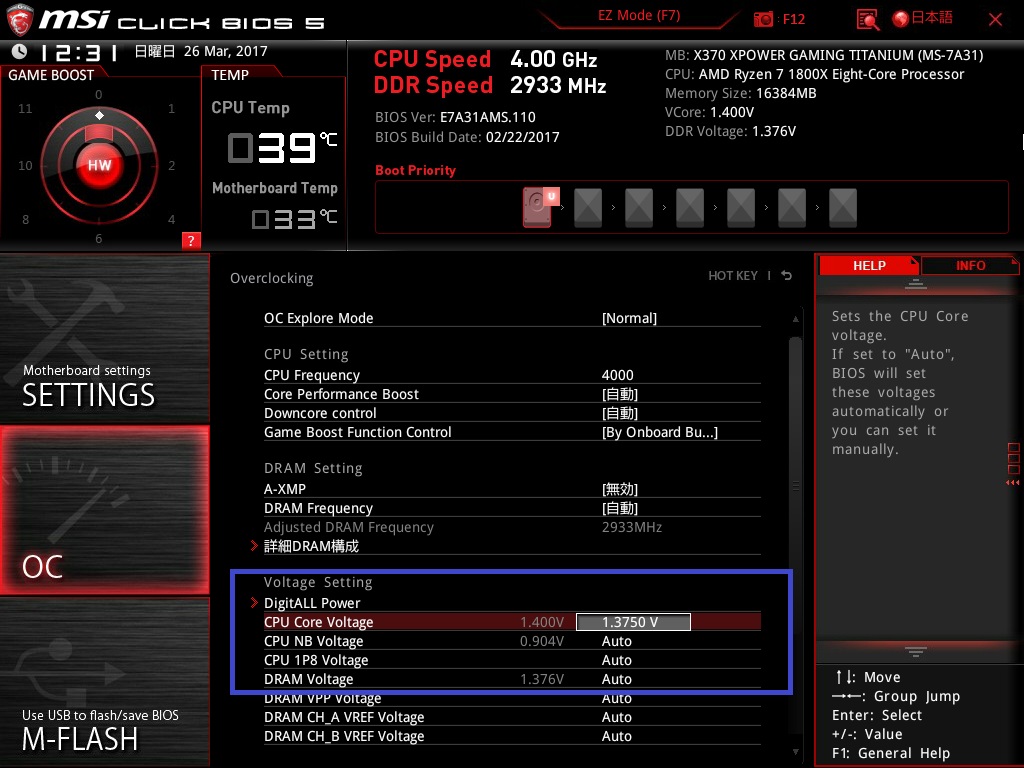Click the Game Boost dial position 6
This screenshot has height=768, width=1024.
[99, 238]
